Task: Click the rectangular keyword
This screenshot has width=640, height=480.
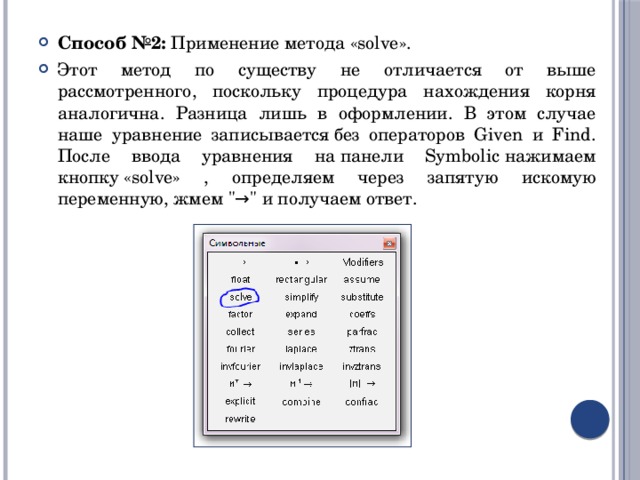Action: (x=301, y=280)
